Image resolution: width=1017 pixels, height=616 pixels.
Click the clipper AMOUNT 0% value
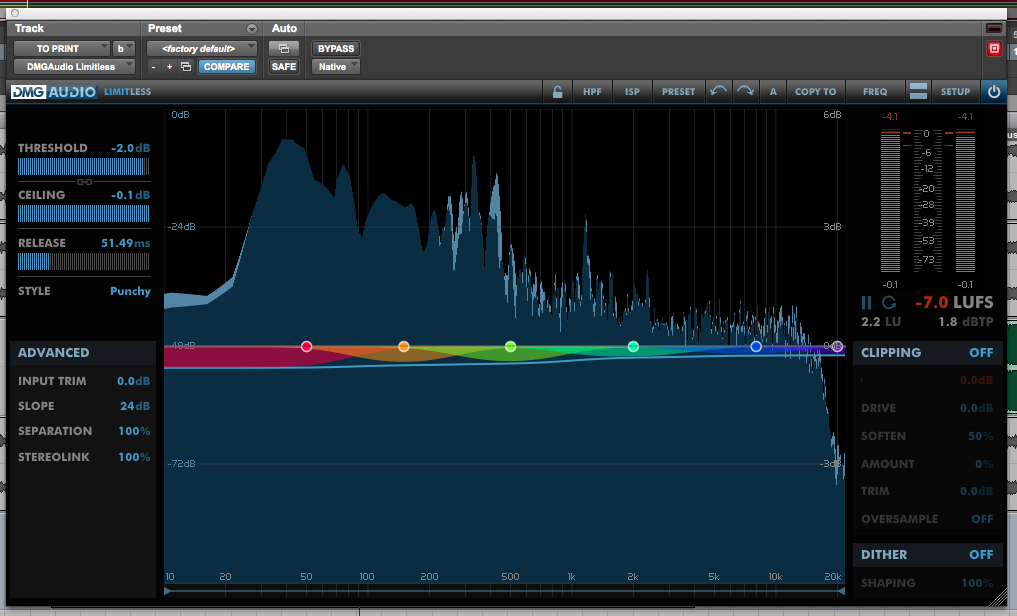[984, 464]
